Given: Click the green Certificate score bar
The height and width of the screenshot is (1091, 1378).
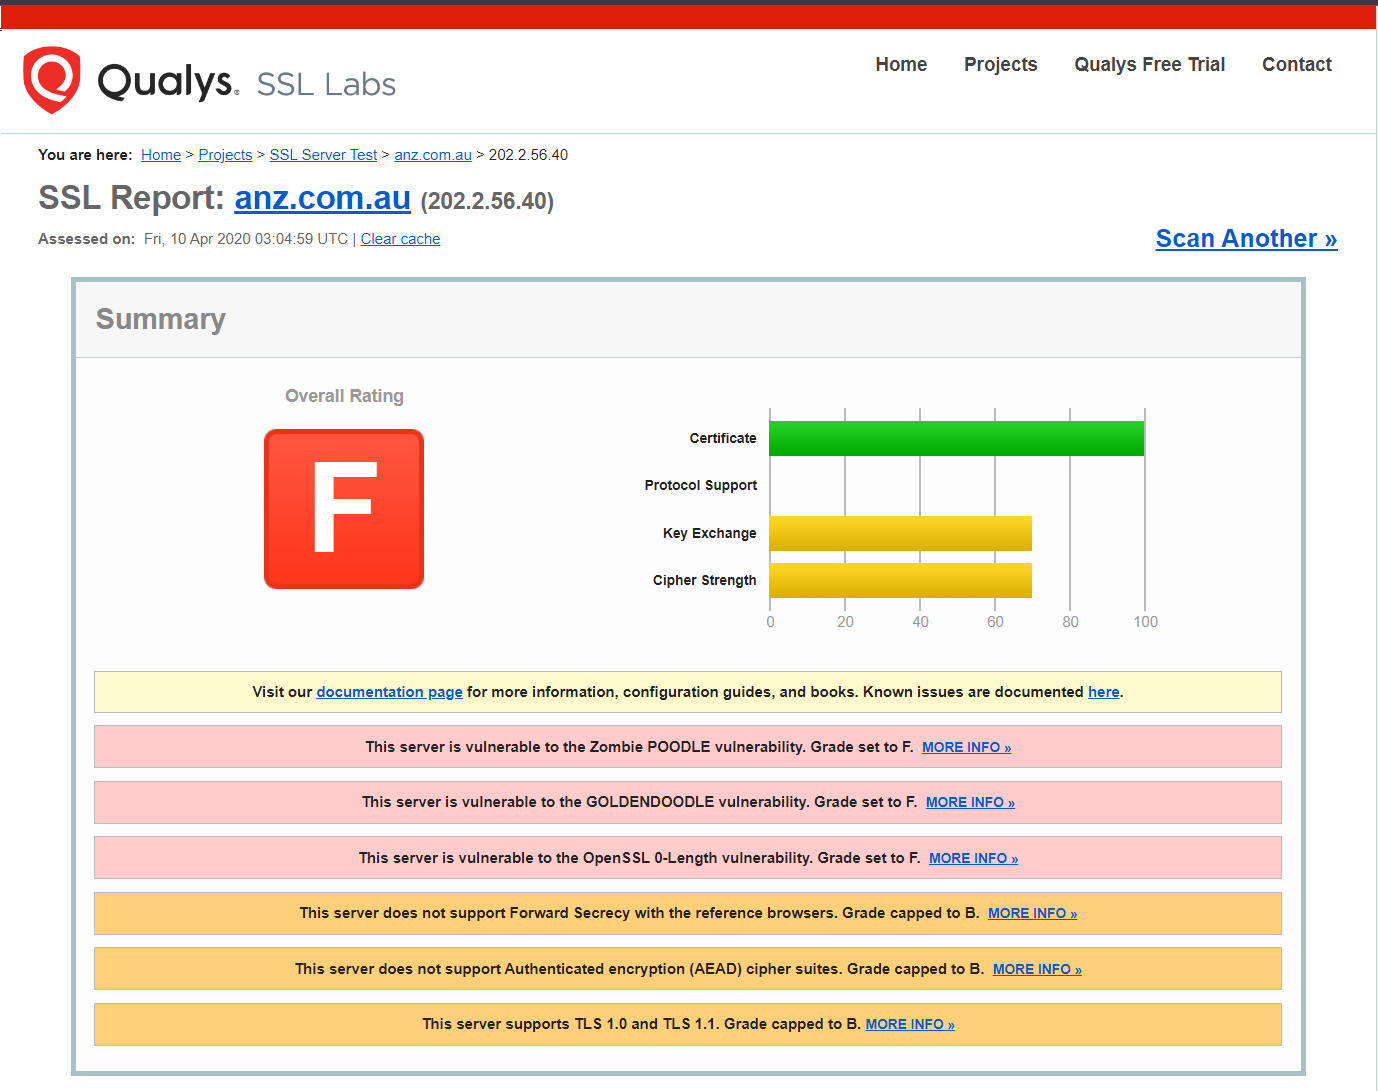Looking at the screenshot, I should [956, 439].
